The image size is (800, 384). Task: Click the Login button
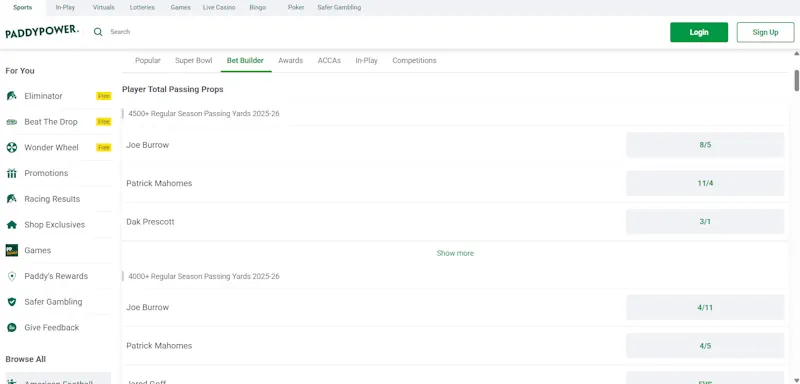coord(699,32)
